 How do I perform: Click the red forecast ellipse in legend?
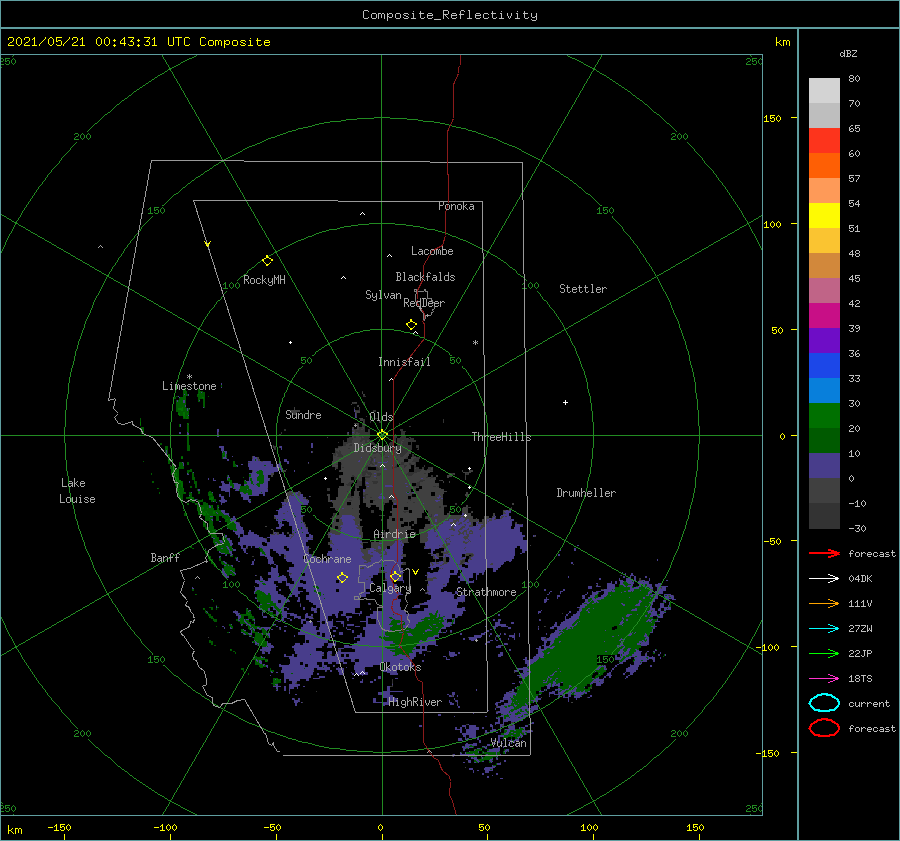(x=824, y=728)
